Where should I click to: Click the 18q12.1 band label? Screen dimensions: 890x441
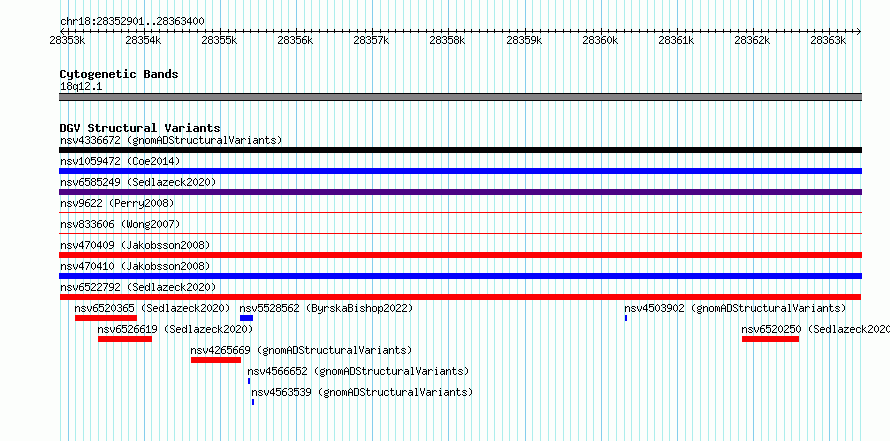pos(81,87)
